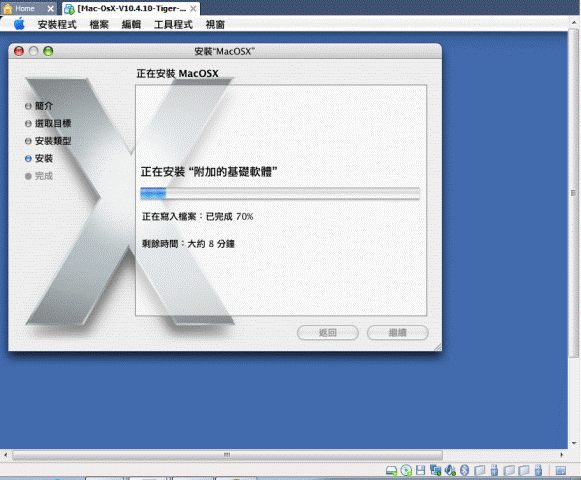Open the CD/DVD drive status icon

(406, 470)
